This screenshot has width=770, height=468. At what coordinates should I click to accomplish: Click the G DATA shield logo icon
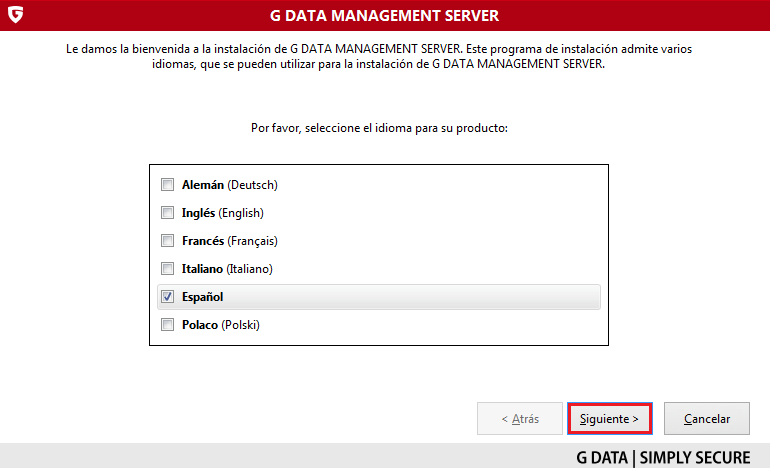(16, 15)
